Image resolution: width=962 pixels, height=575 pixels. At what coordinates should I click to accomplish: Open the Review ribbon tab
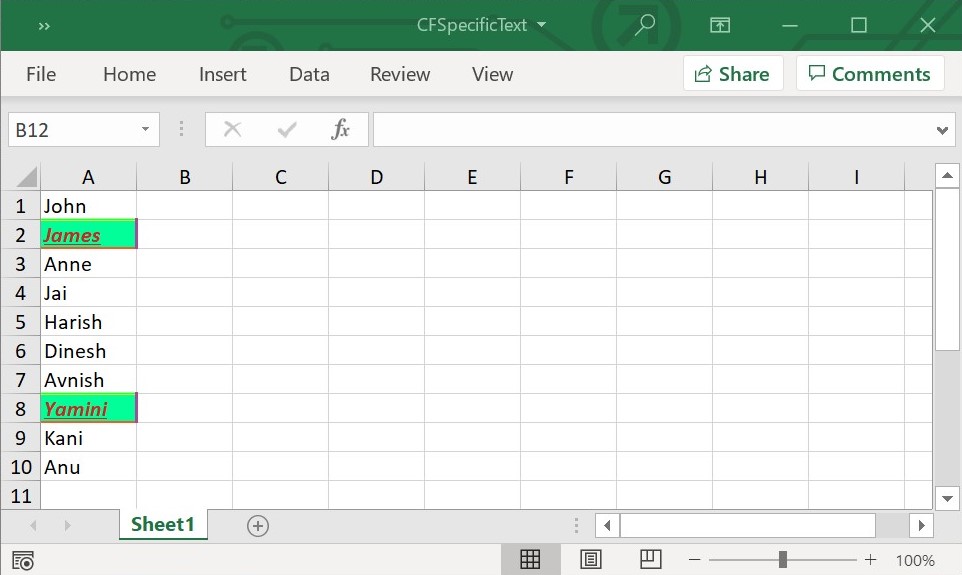(x=400, y=74)
